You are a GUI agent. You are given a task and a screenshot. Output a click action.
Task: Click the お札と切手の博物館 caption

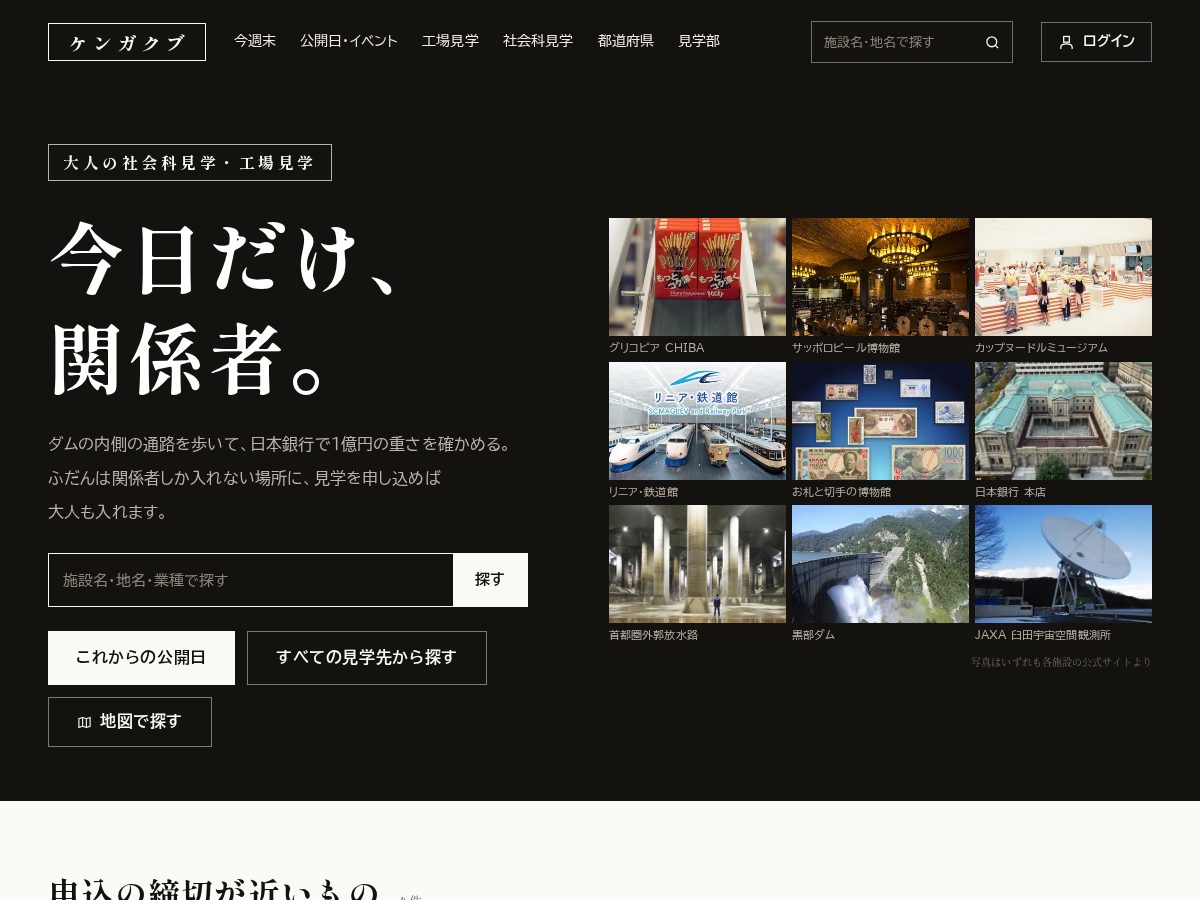841,492
